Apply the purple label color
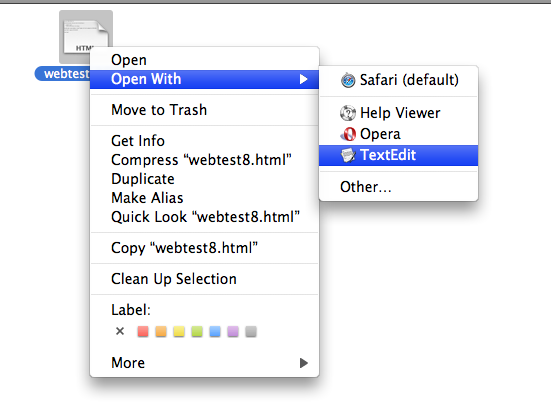The image size is (551, 413). pos(233,331)
